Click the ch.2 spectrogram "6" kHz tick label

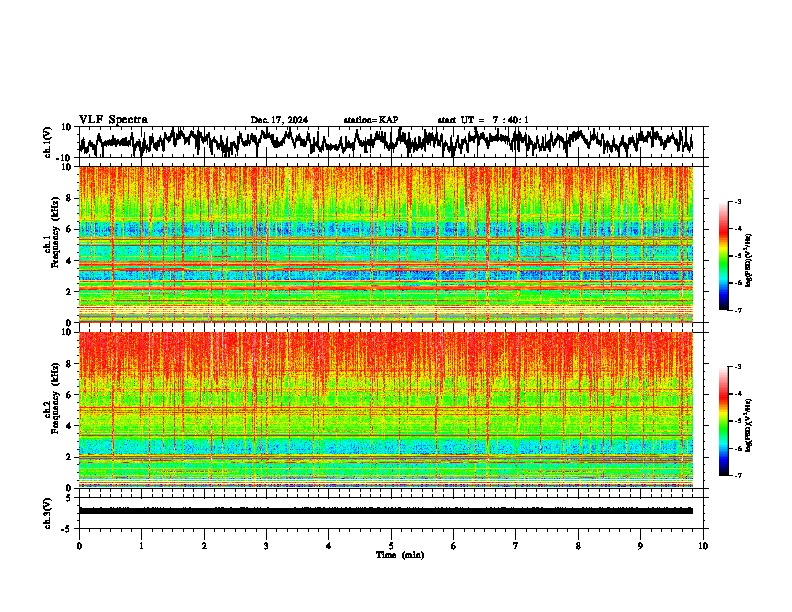click(69, 395)
